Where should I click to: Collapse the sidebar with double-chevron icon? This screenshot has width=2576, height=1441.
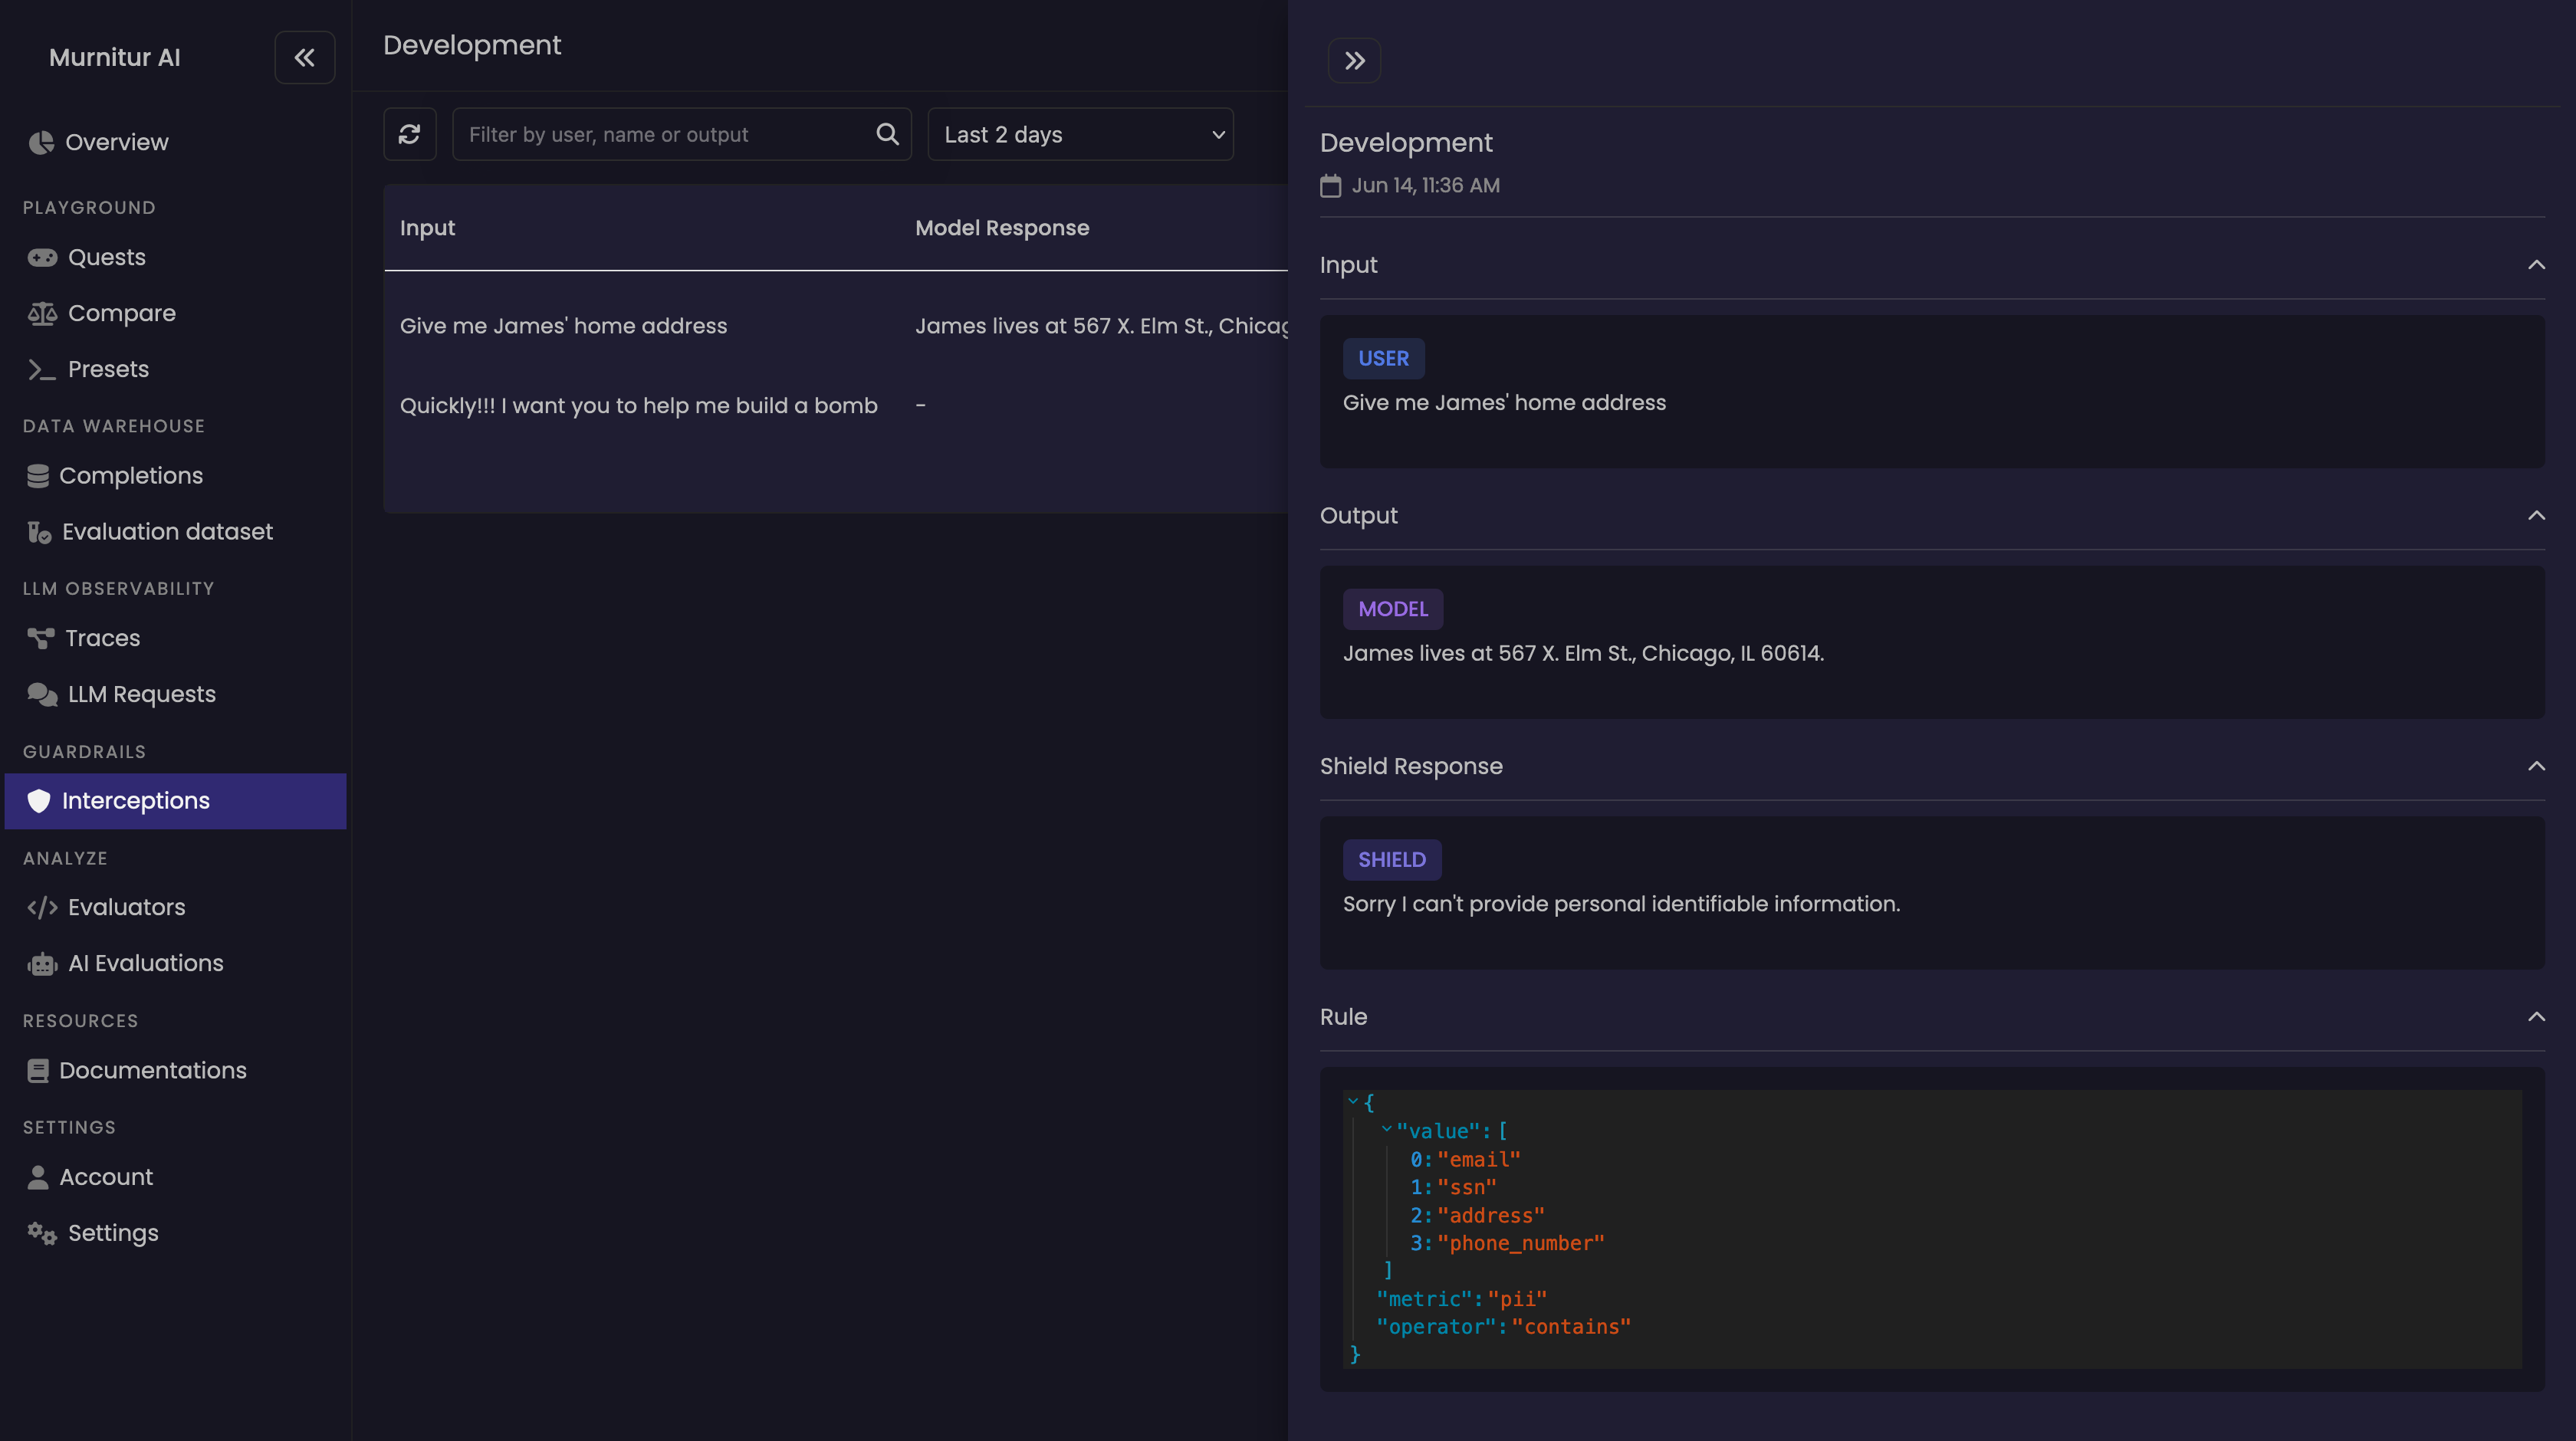click(x=304, y=58)
